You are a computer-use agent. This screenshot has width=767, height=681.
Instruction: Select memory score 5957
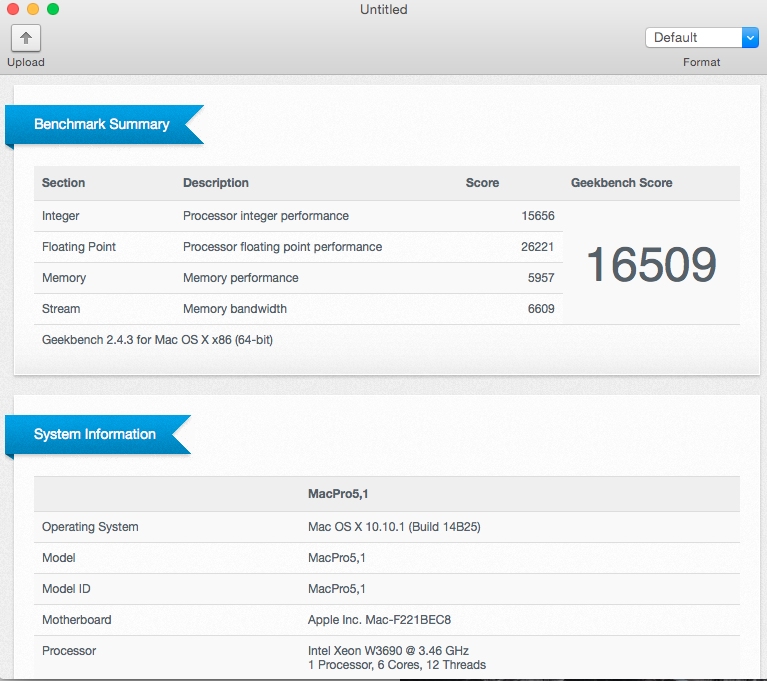tap(541, 278)
